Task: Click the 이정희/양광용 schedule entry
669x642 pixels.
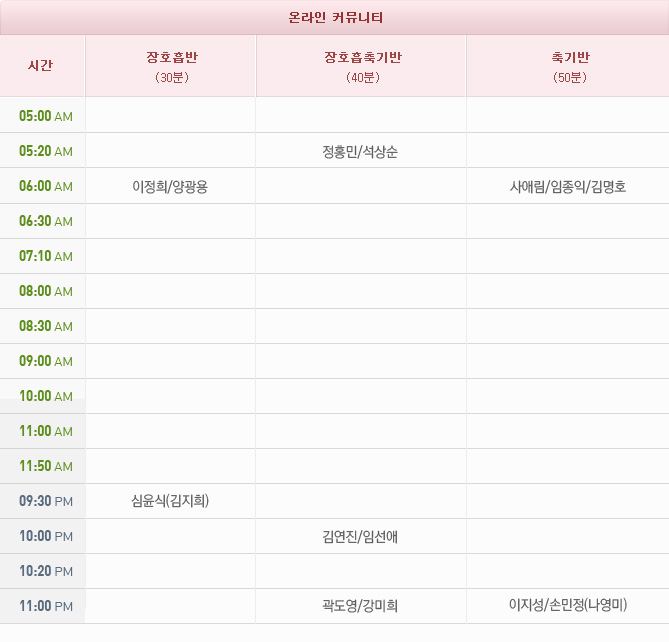Action: (x=170, y=187)
